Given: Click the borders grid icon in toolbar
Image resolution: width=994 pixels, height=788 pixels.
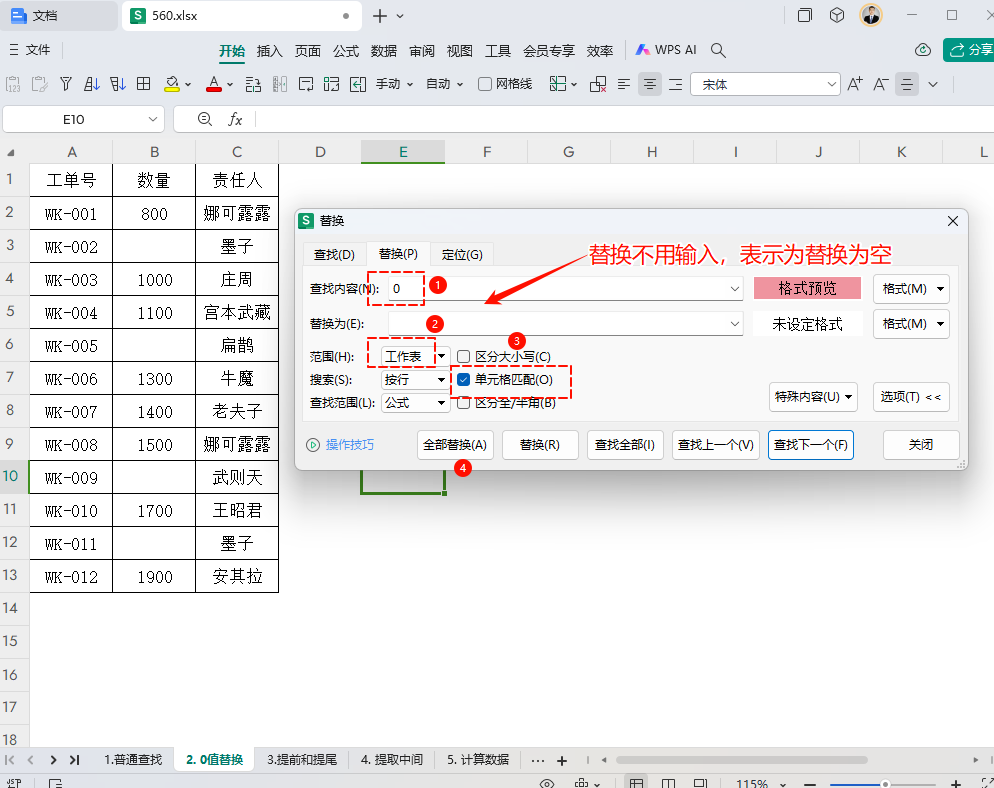Looking at the screenshot, I should tap(144, 84).
